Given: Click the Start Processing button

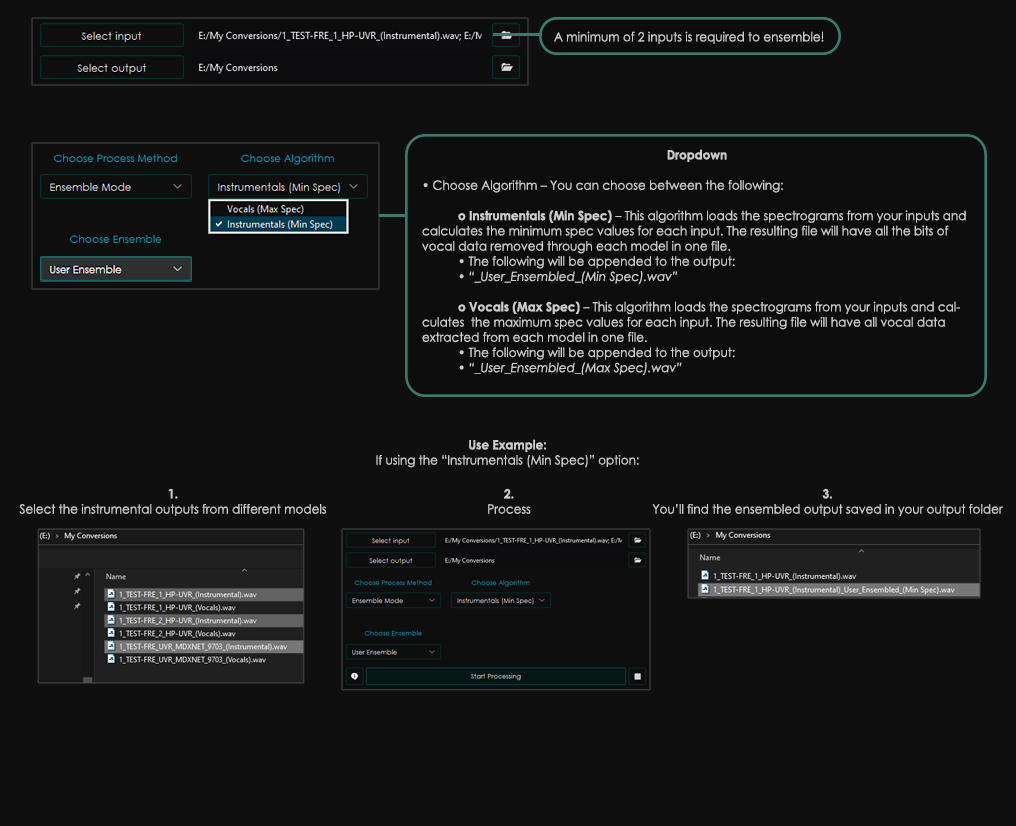Looking at the screenshot, I should pos(495,677).
